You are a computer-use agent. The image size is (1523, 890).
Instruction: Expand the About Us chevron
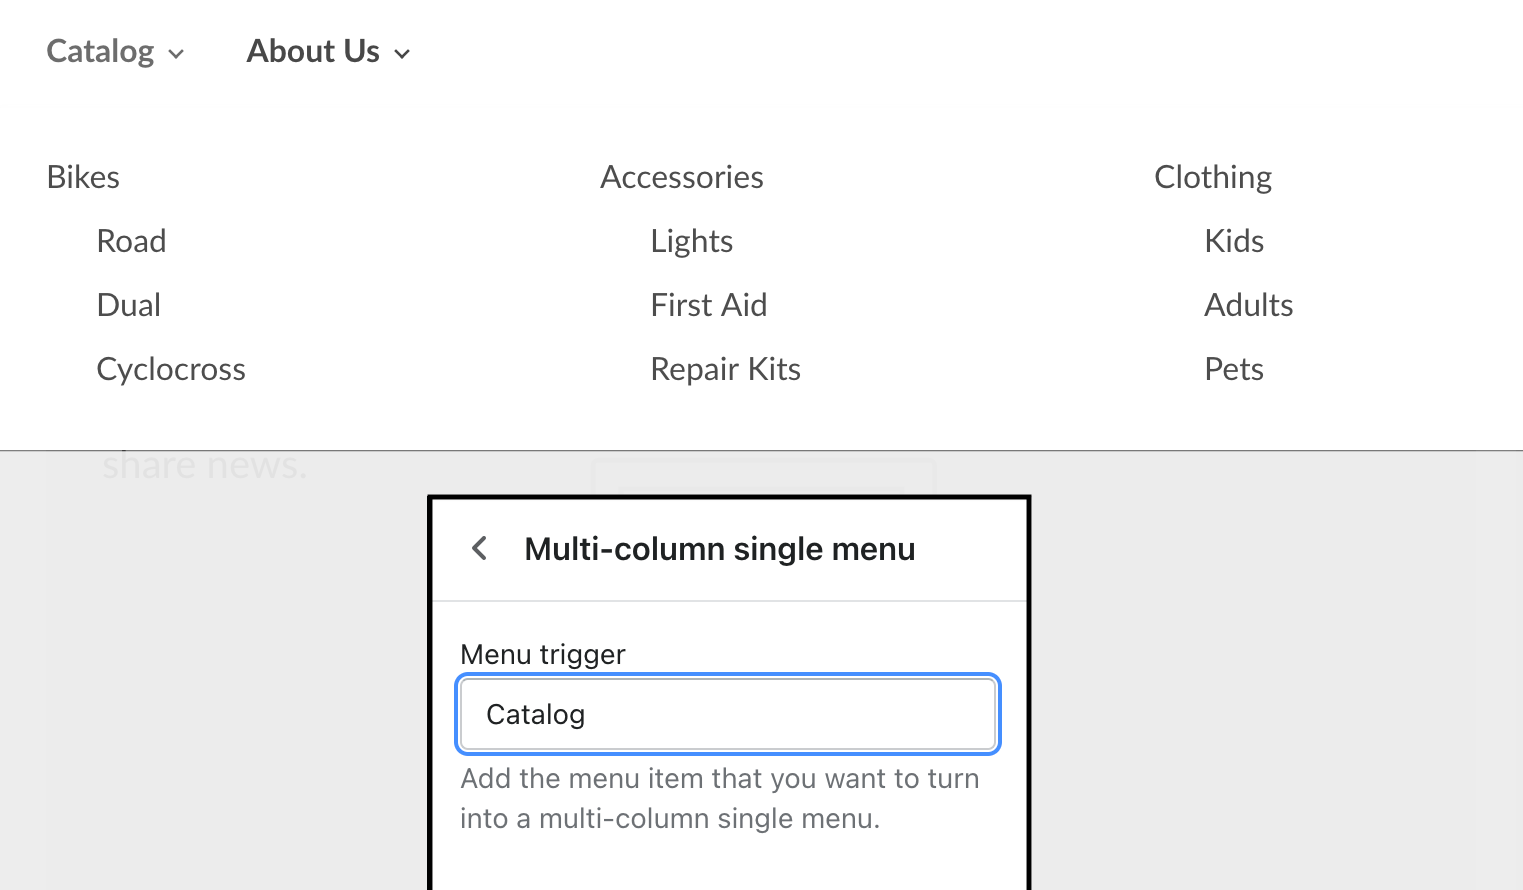[x=402, y=54]
